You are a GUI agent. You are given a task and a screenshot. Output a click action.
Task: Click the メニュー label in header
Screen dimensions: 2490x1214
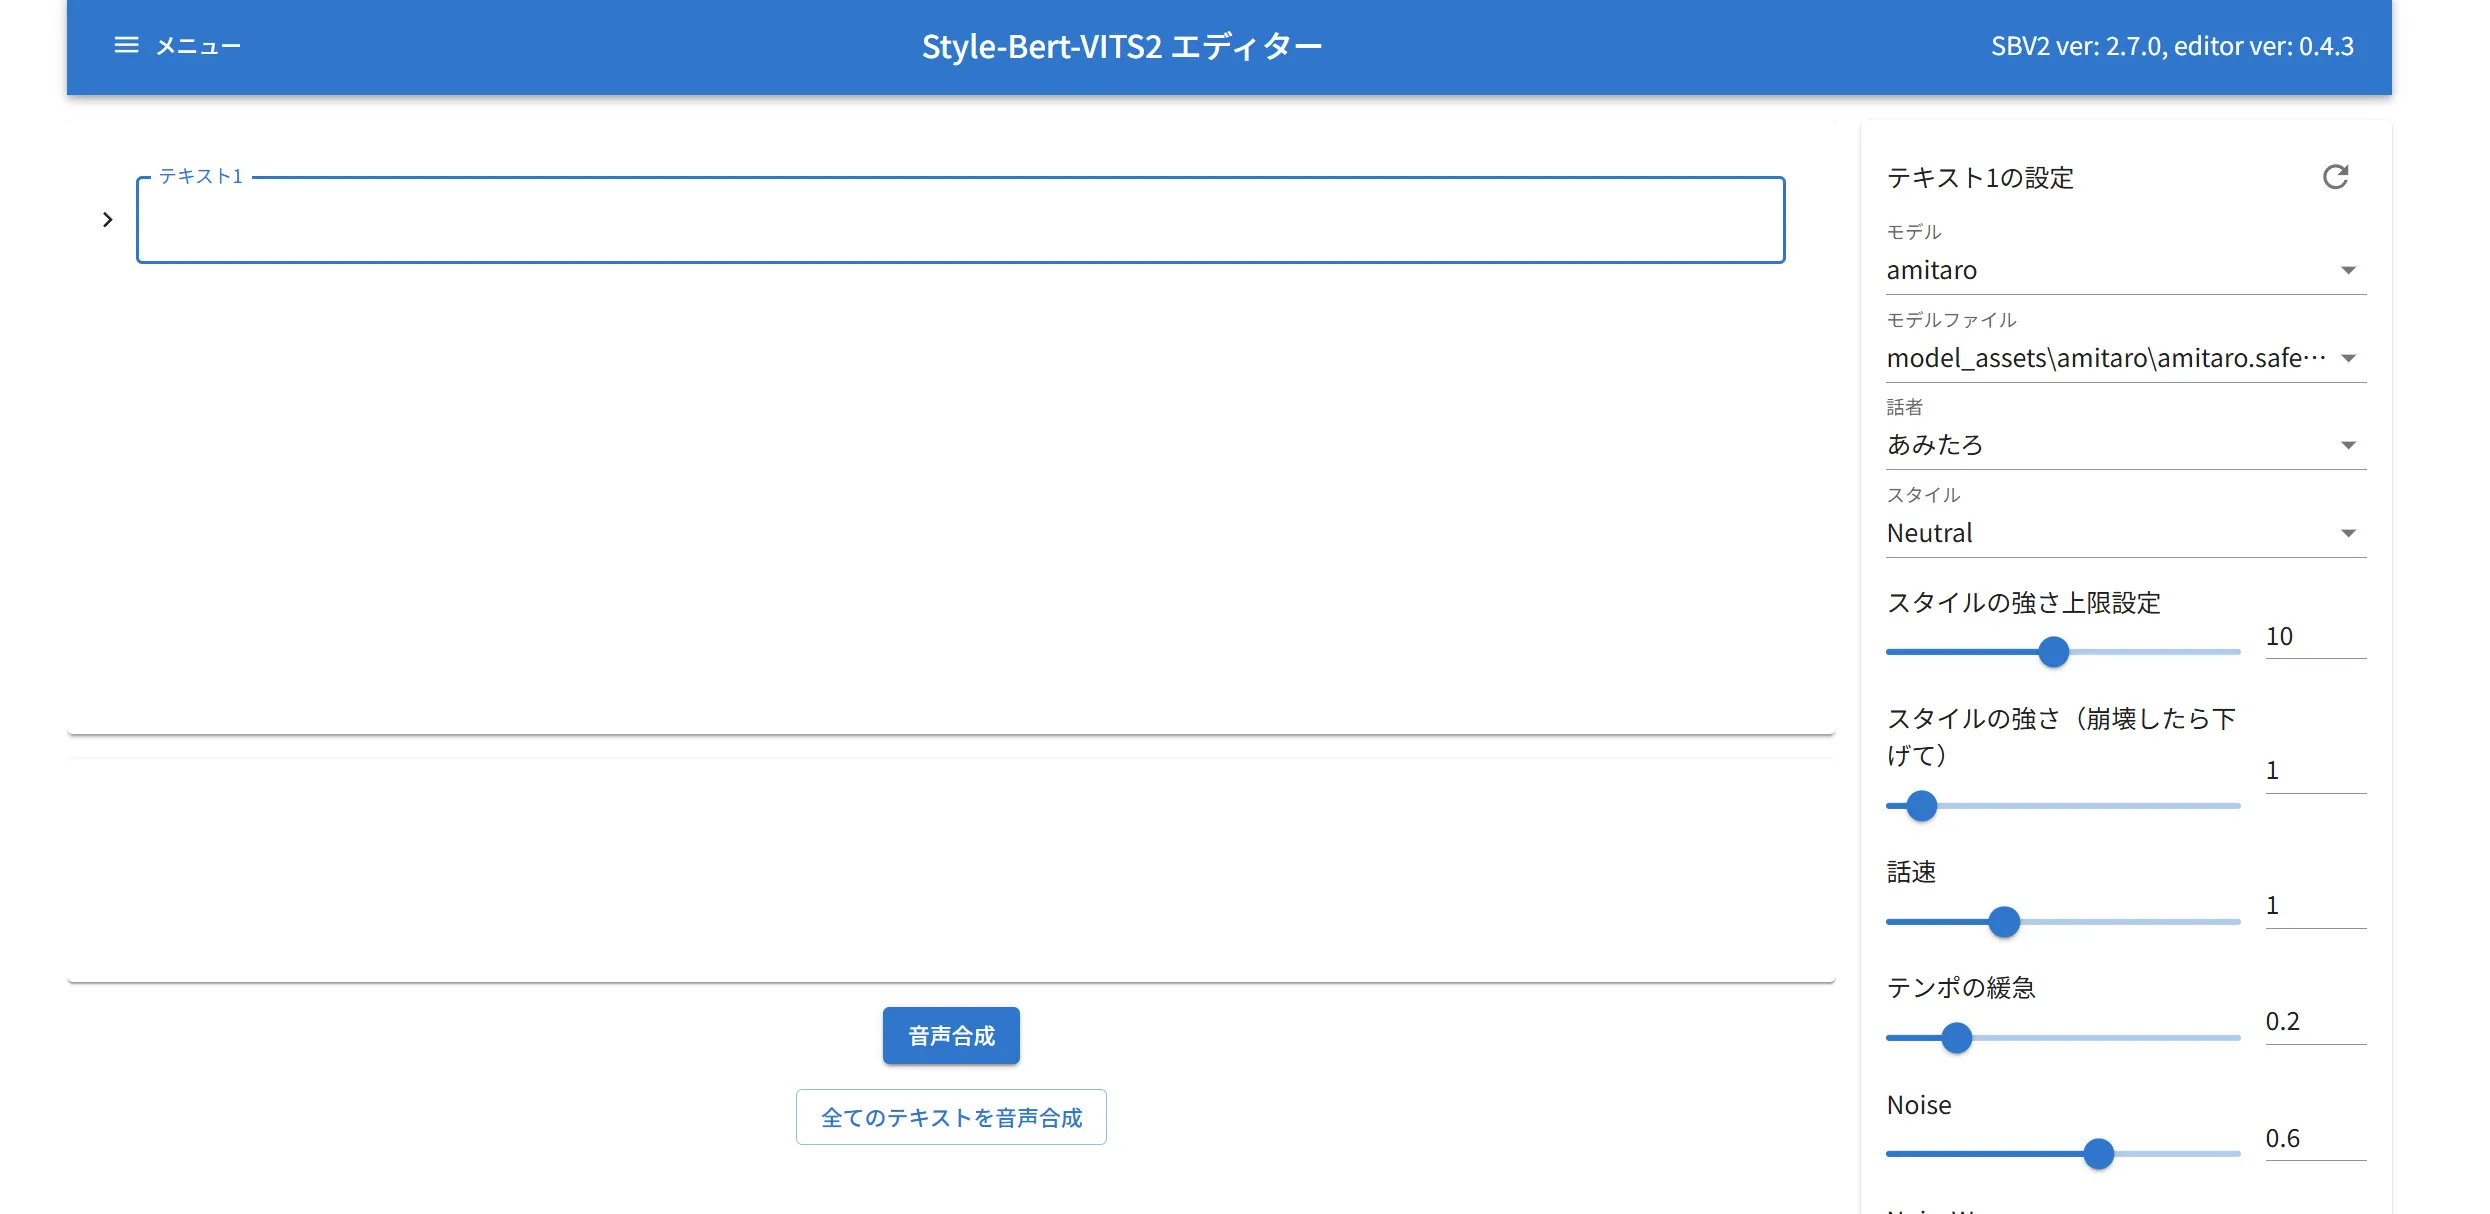pos(198,46)
